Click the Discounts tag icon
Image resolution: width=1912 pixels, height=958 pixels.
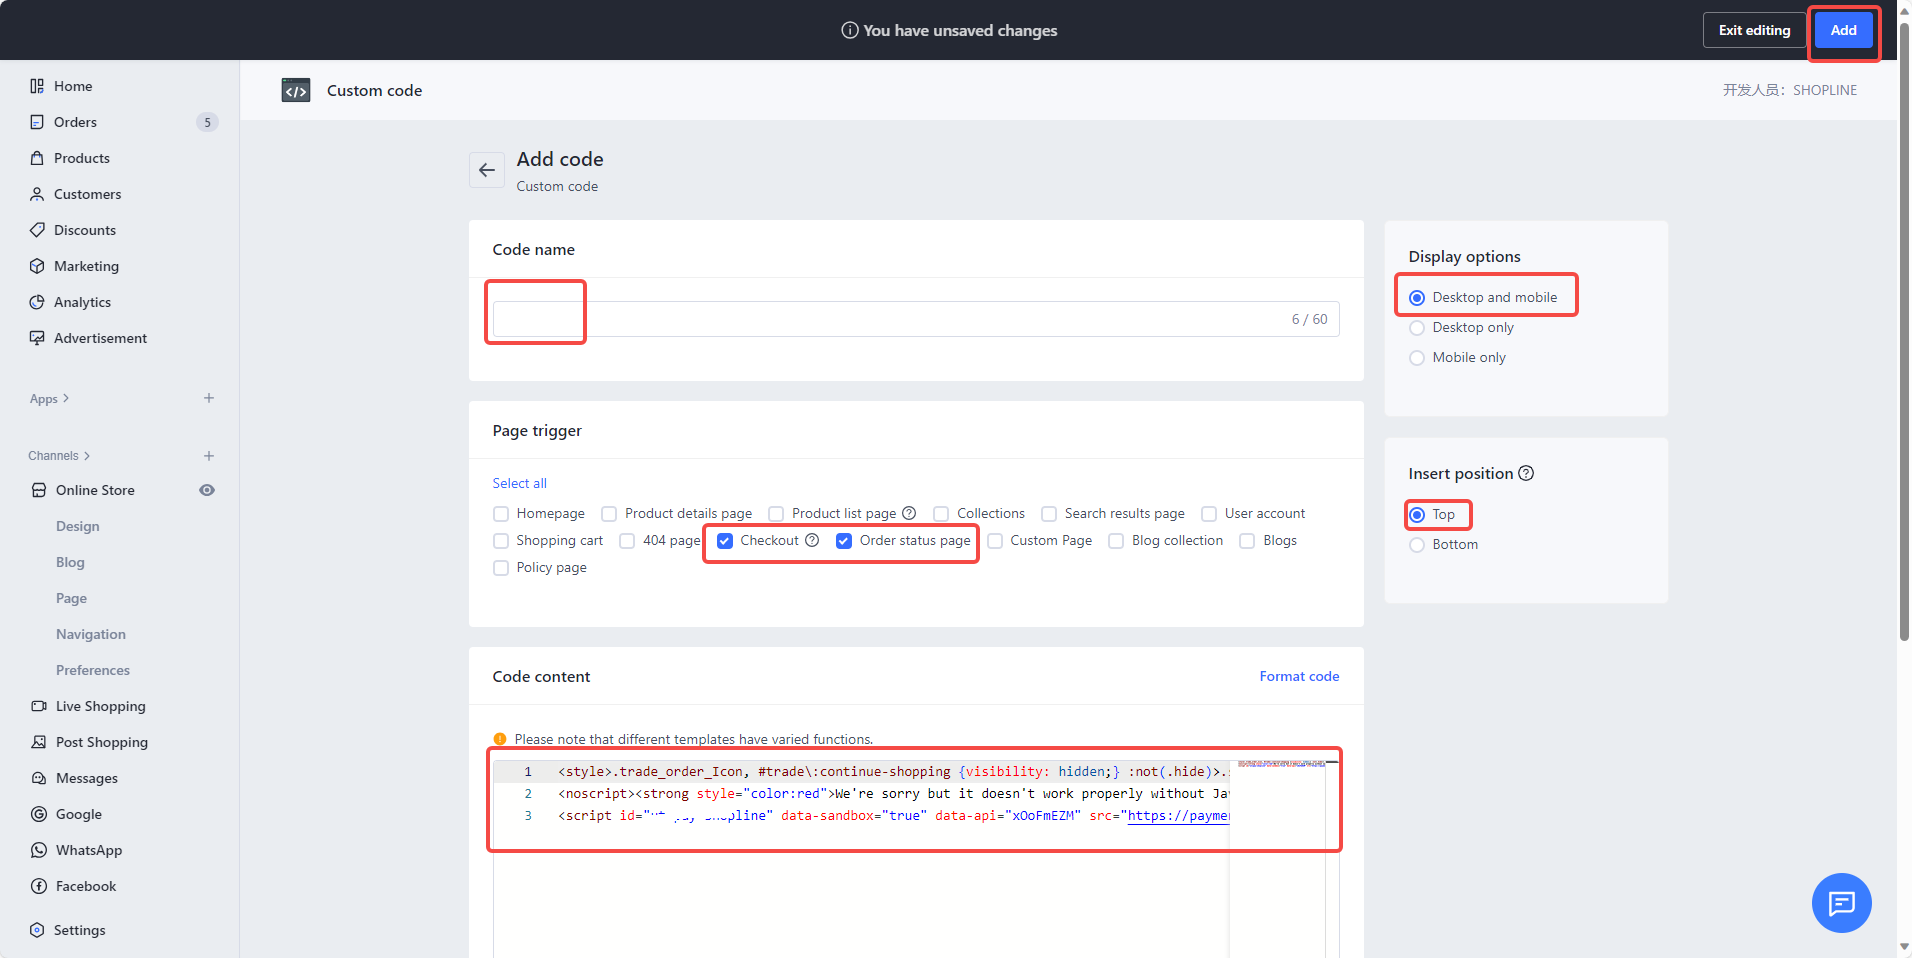click(37, 230)
